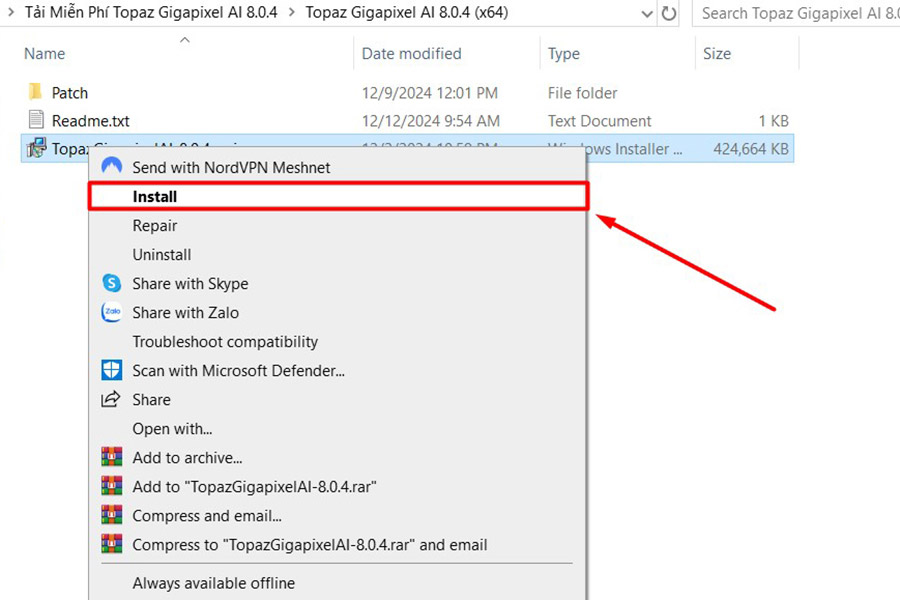Viewport: 900px width, 600px height.
Task: Click WinRAR icon beside Compress to rar and email
Action: tap(111, 544)
